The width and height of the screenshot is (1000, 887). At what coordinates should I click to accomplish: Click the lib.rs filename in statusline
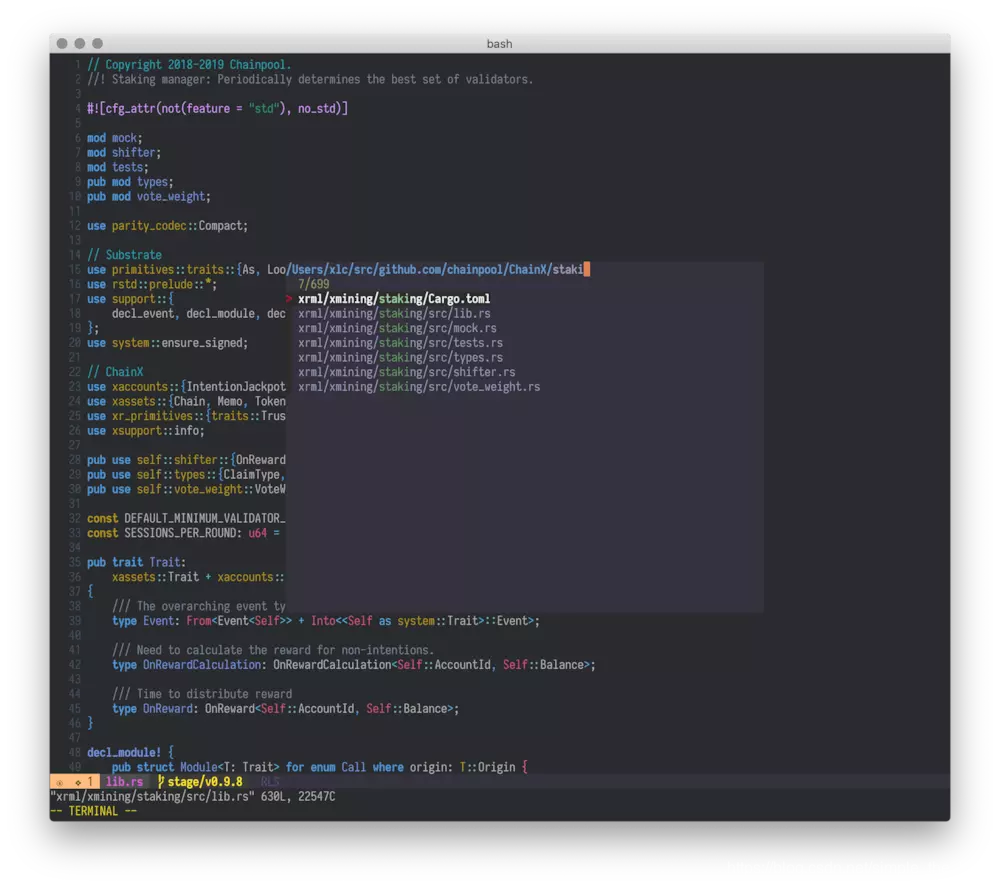pos(124,782)
